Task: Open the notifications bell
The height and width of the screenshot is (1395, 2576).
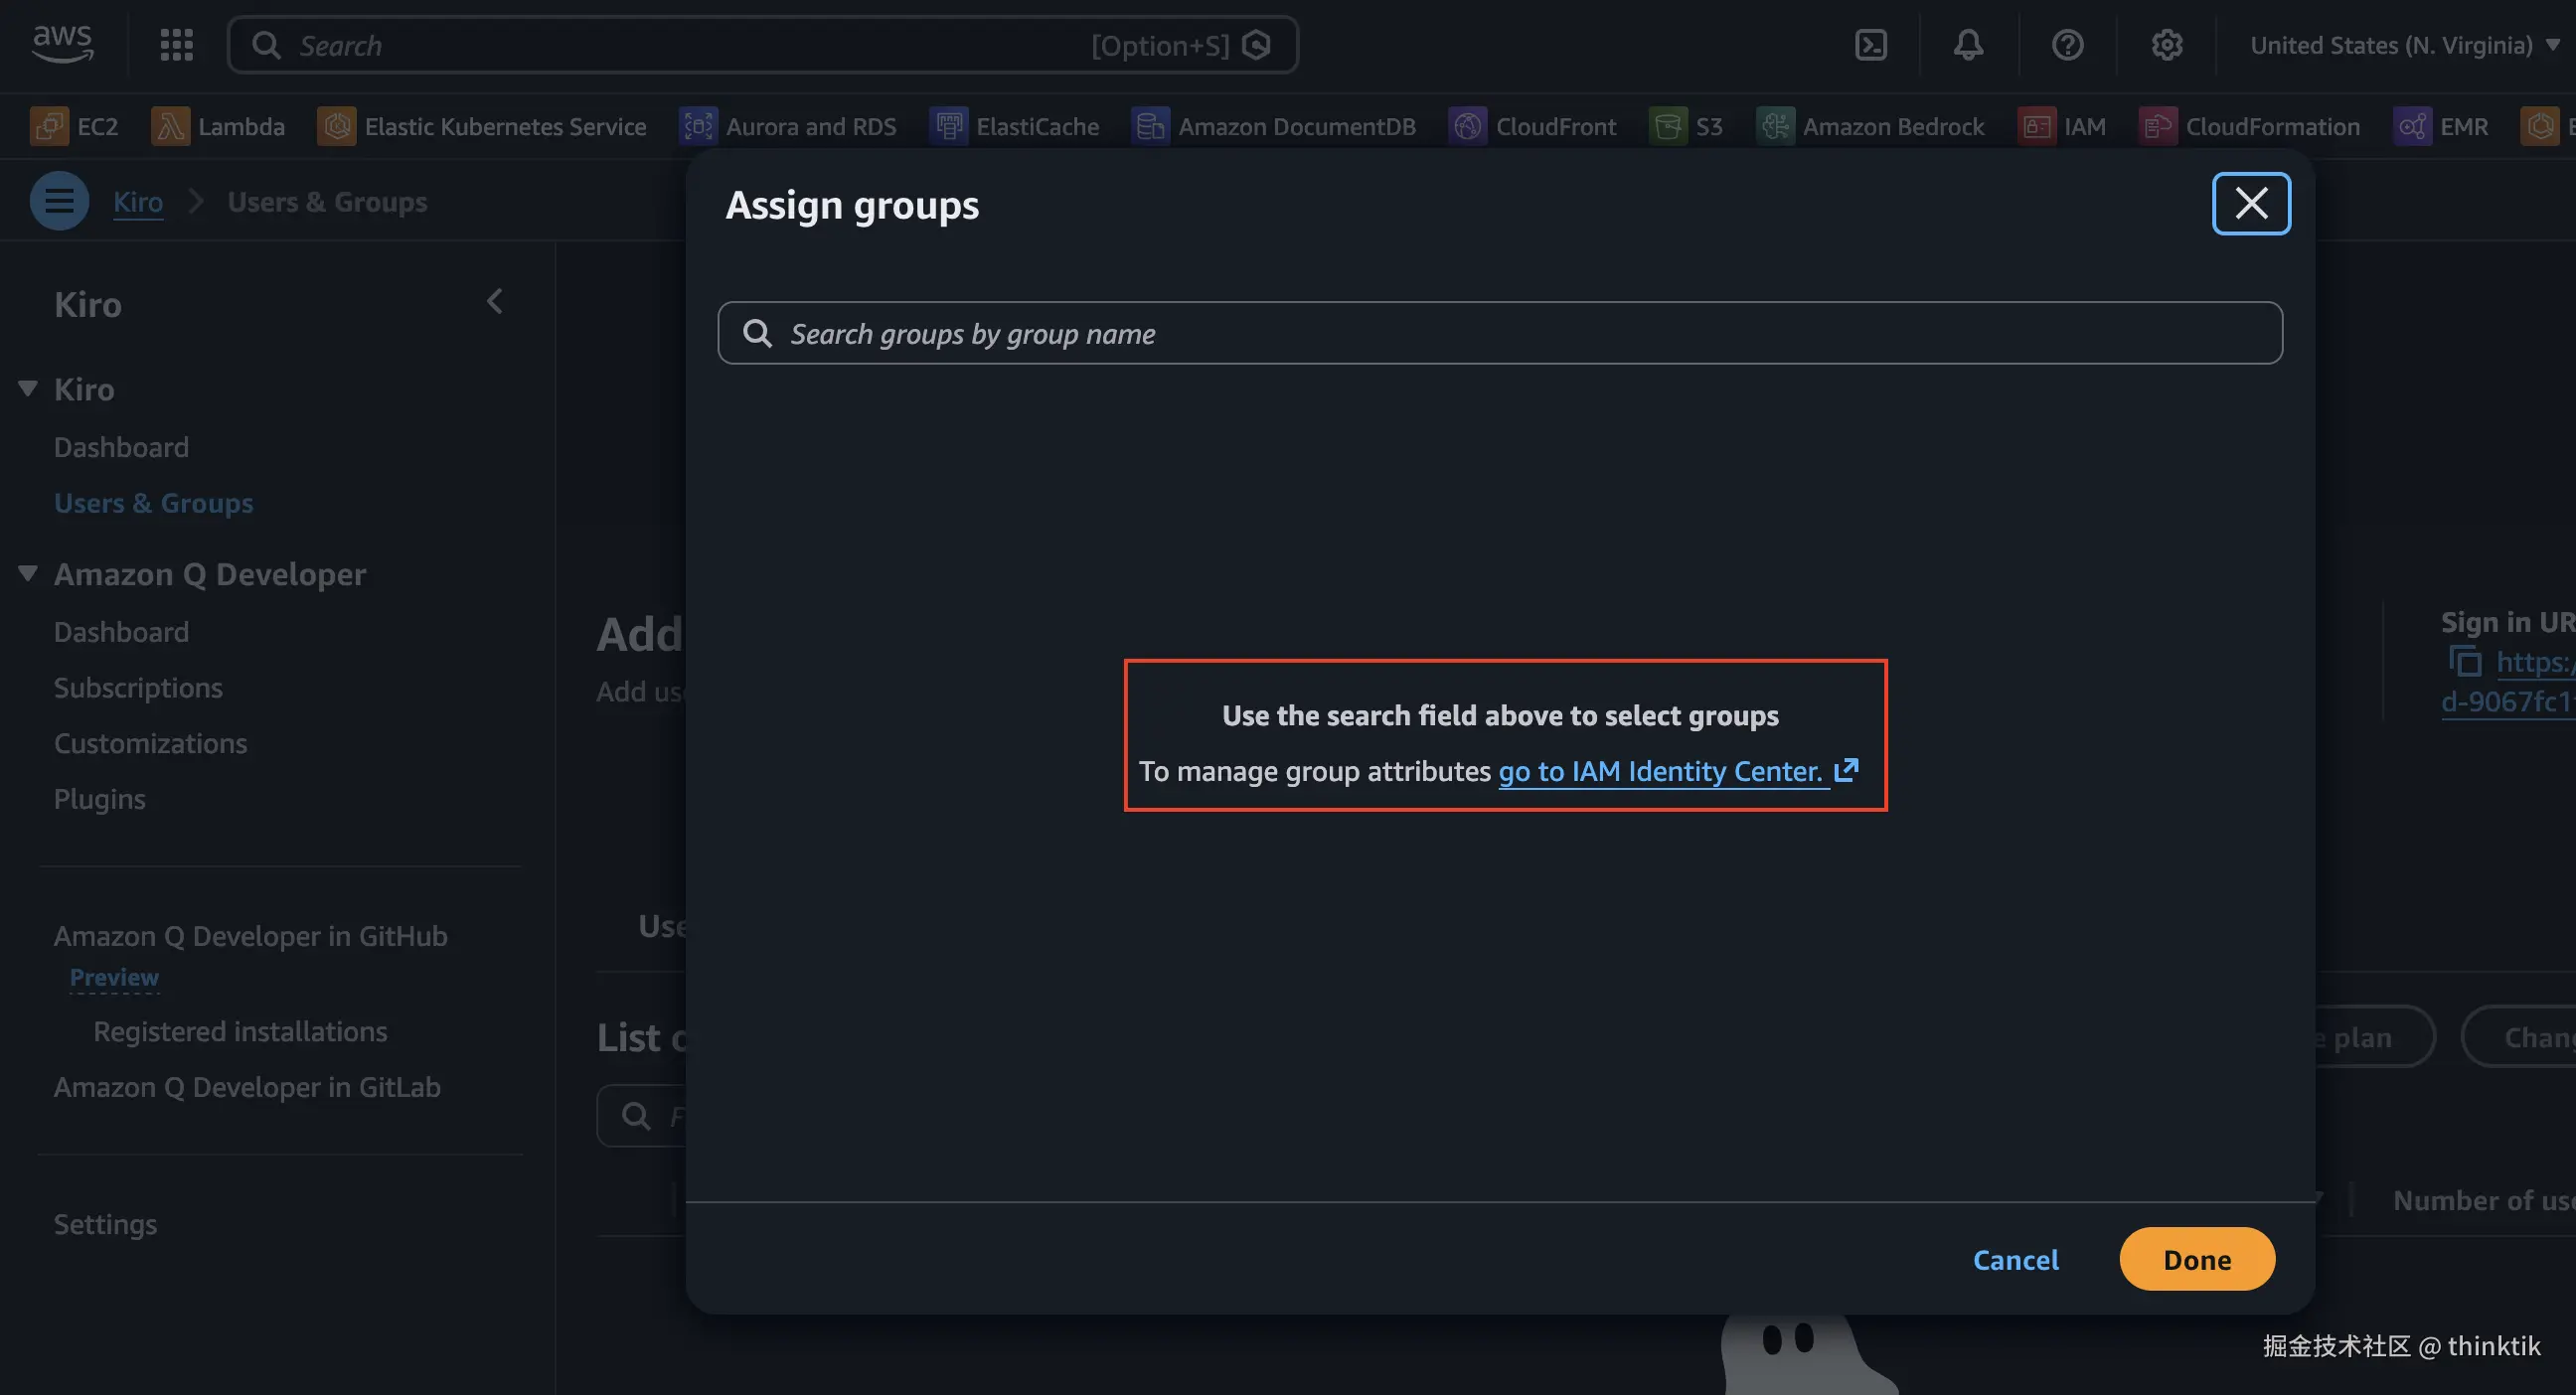Action: [1968, 45]
